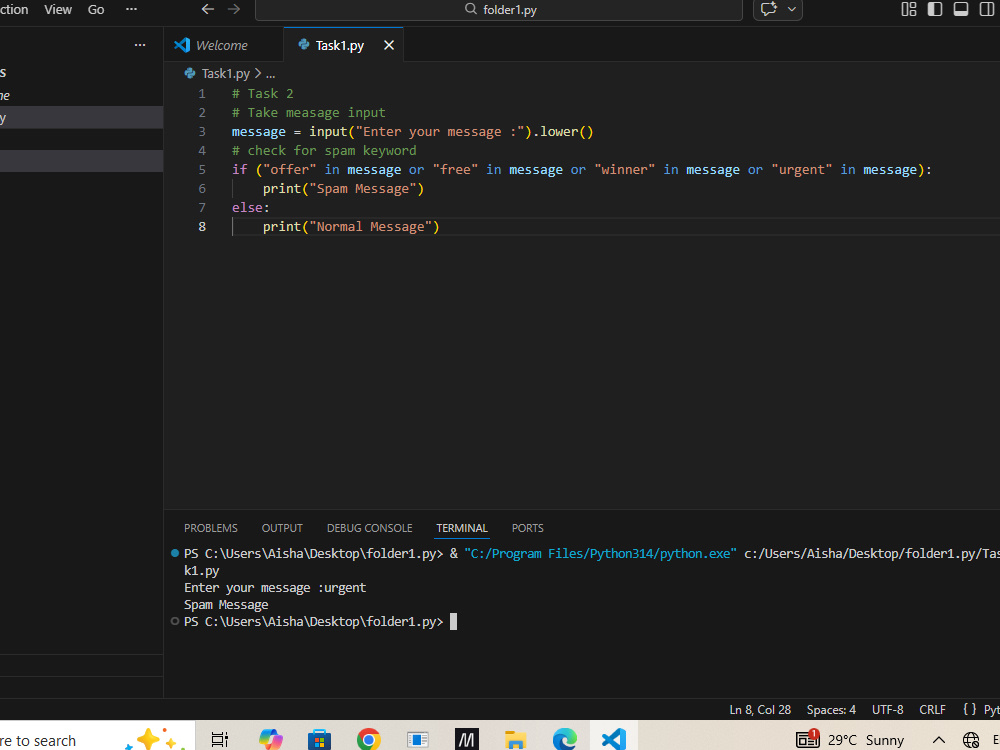Expand the breadcrumb ellipsis after Task1.py

coord(270,74)
